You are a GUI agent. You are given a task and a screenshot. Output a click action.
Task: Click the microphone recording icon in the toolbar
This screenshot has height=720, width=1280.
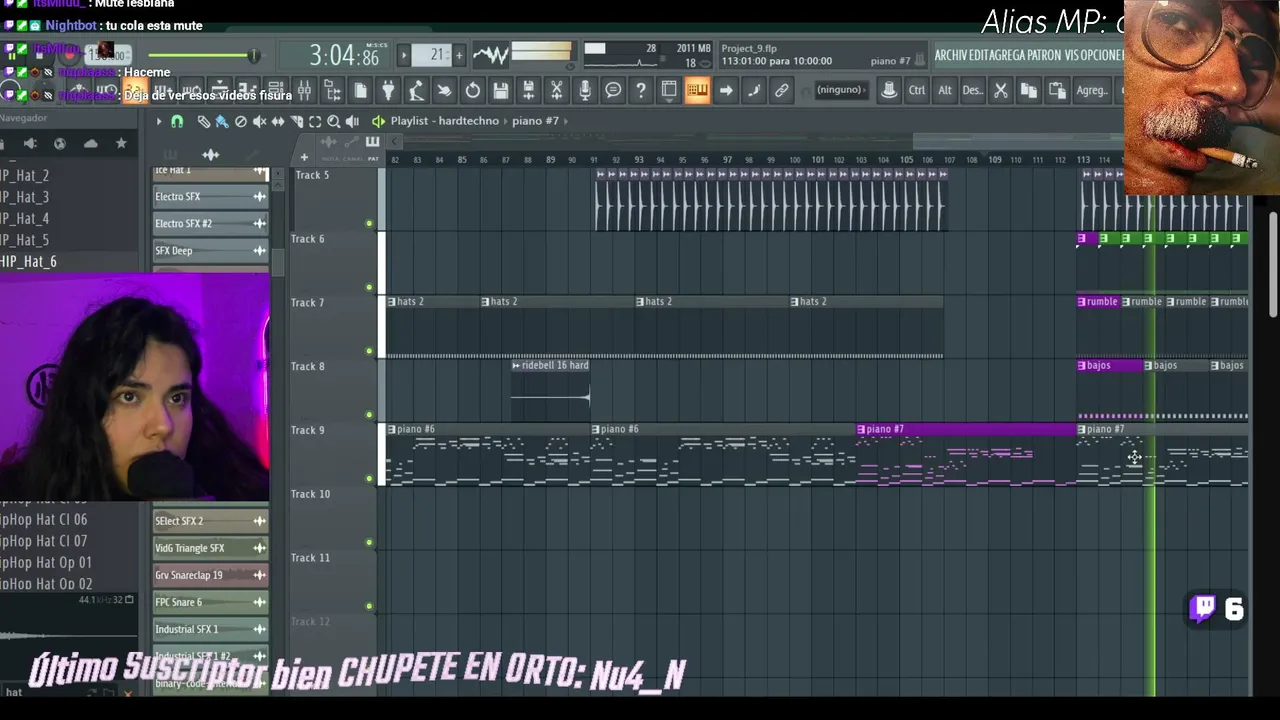585,91
